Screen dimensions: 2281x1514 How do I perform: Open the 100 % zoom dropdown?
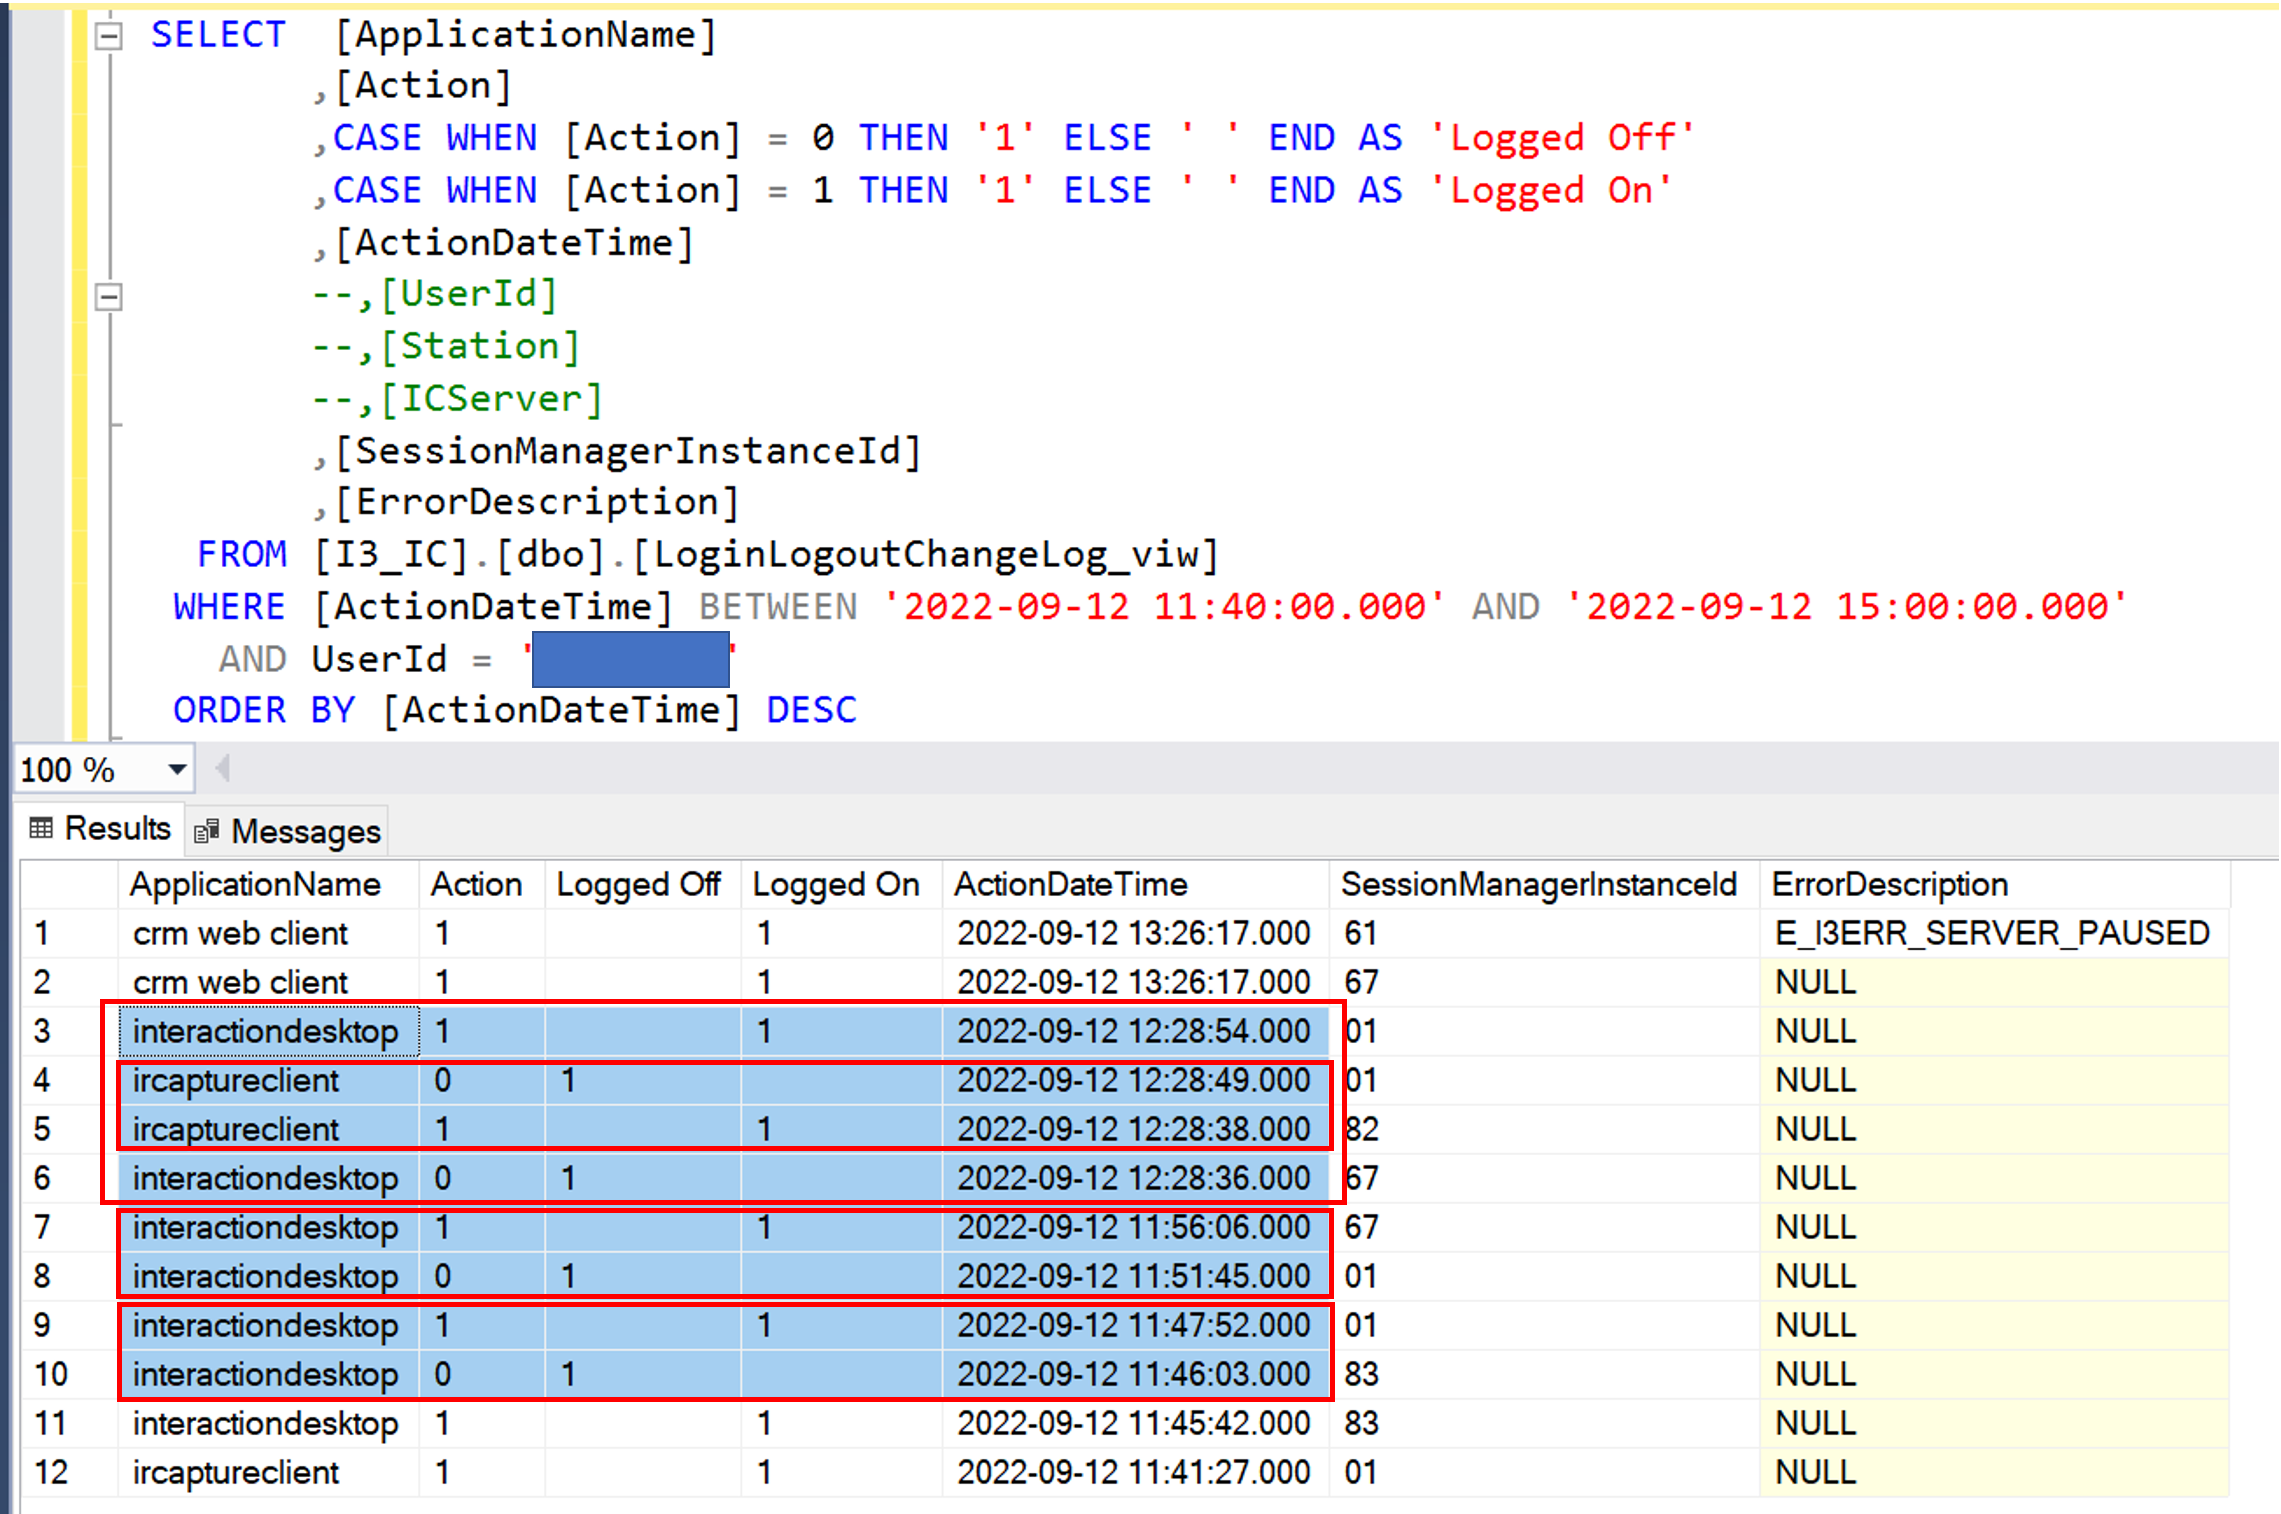click(177, 770)
